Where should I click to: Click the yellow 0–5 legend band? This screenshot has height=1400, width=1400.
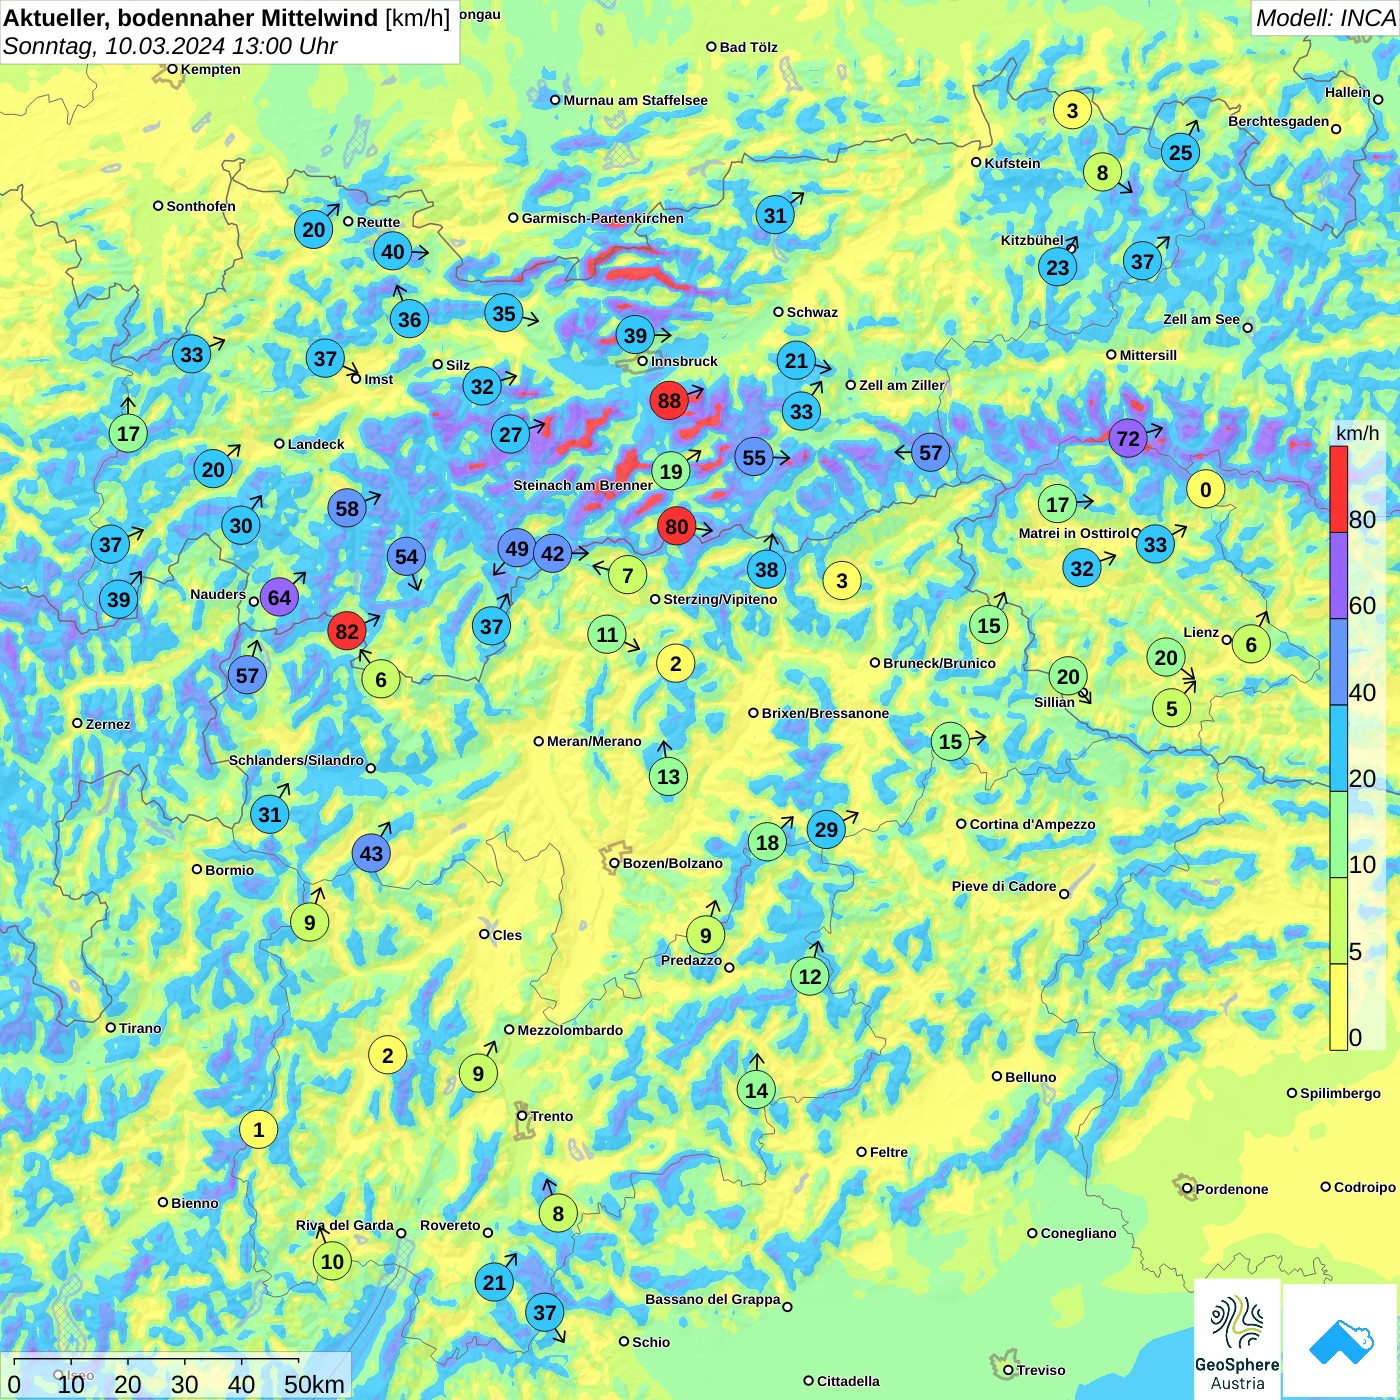coord(1338,1007)
